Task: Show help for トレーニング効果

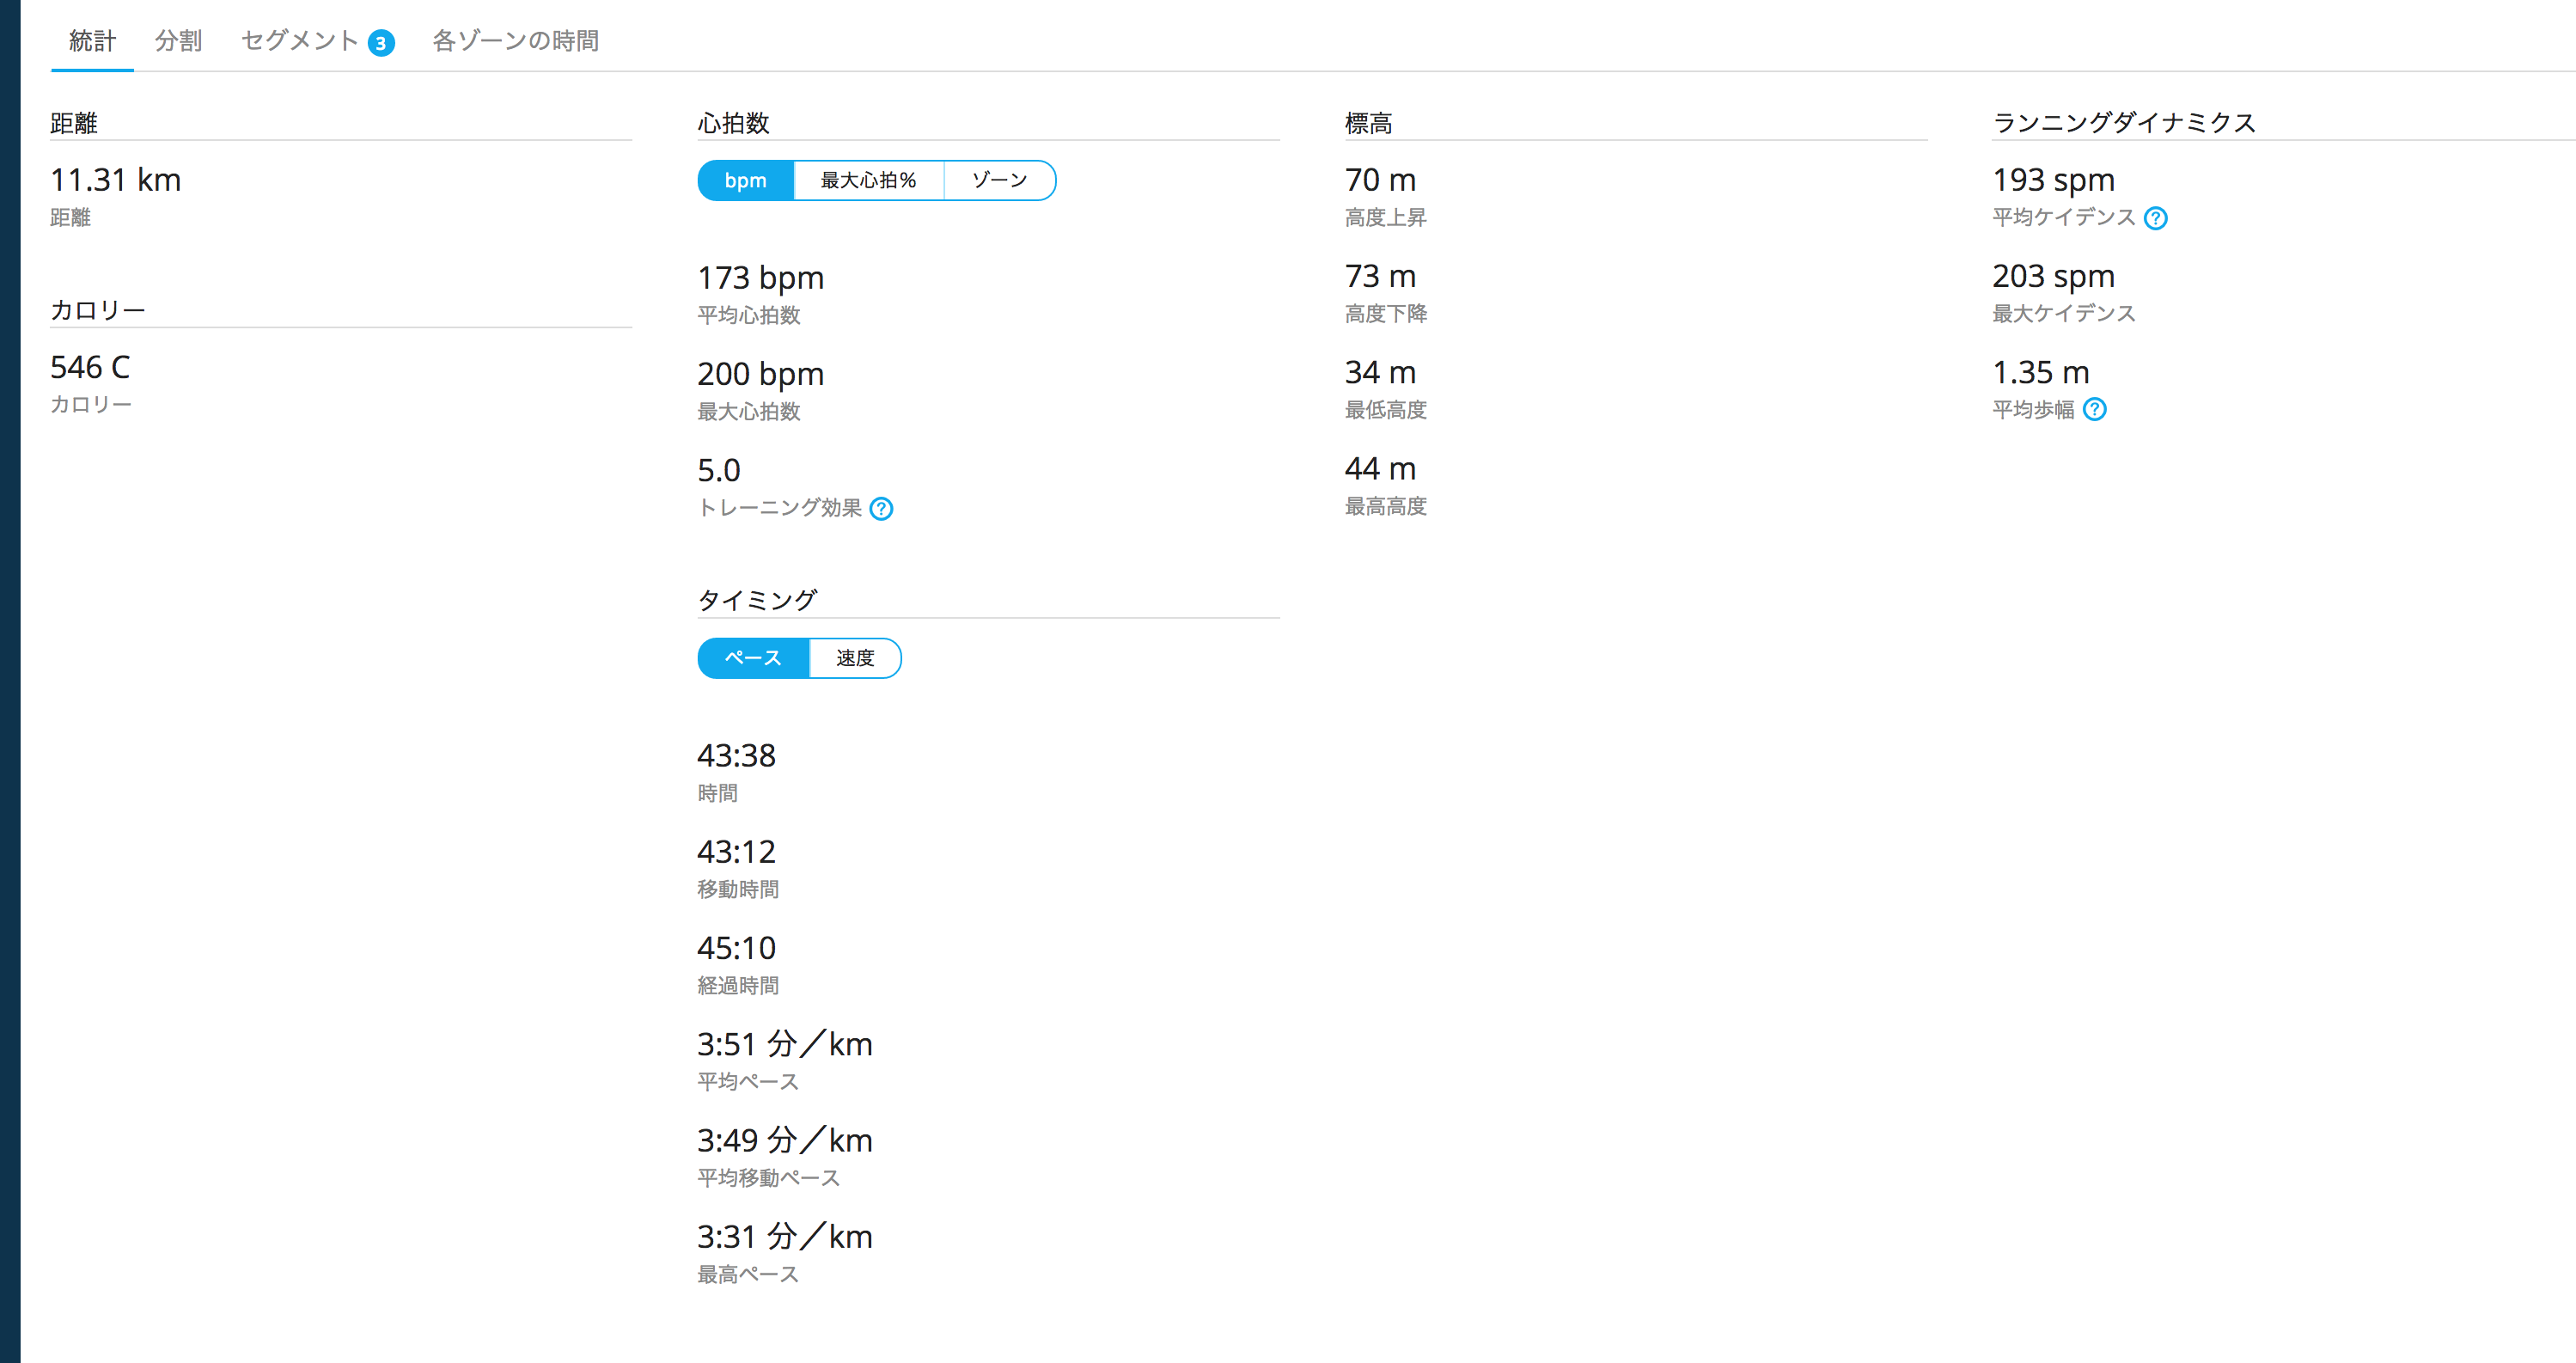Action: pos(881,508)
